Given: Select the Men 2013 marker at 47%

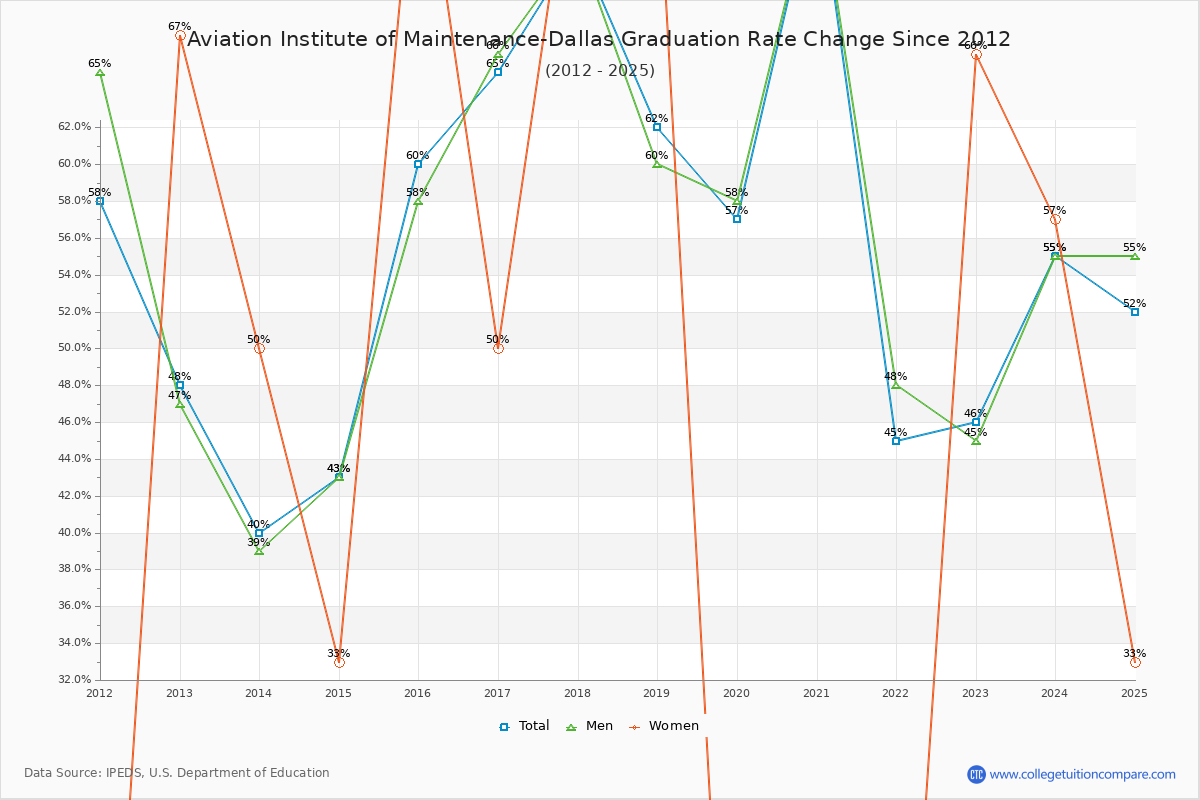Looking at the screenshot, I should click(x=180, y=404).
